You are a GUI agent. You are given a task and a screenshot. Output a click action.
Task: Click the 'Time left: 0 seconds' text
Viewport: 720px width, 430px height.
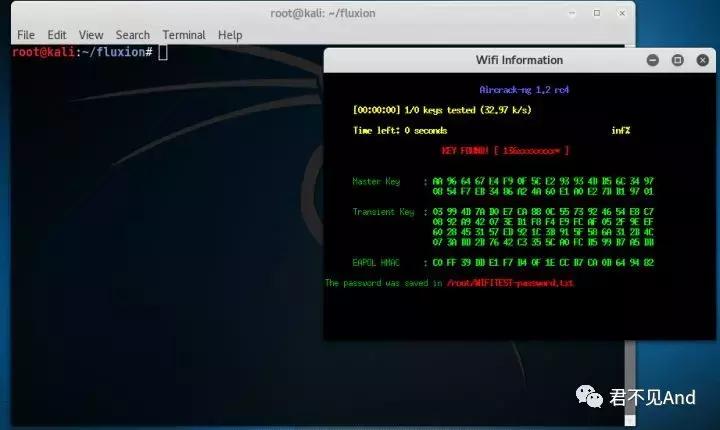click(400, 130)
